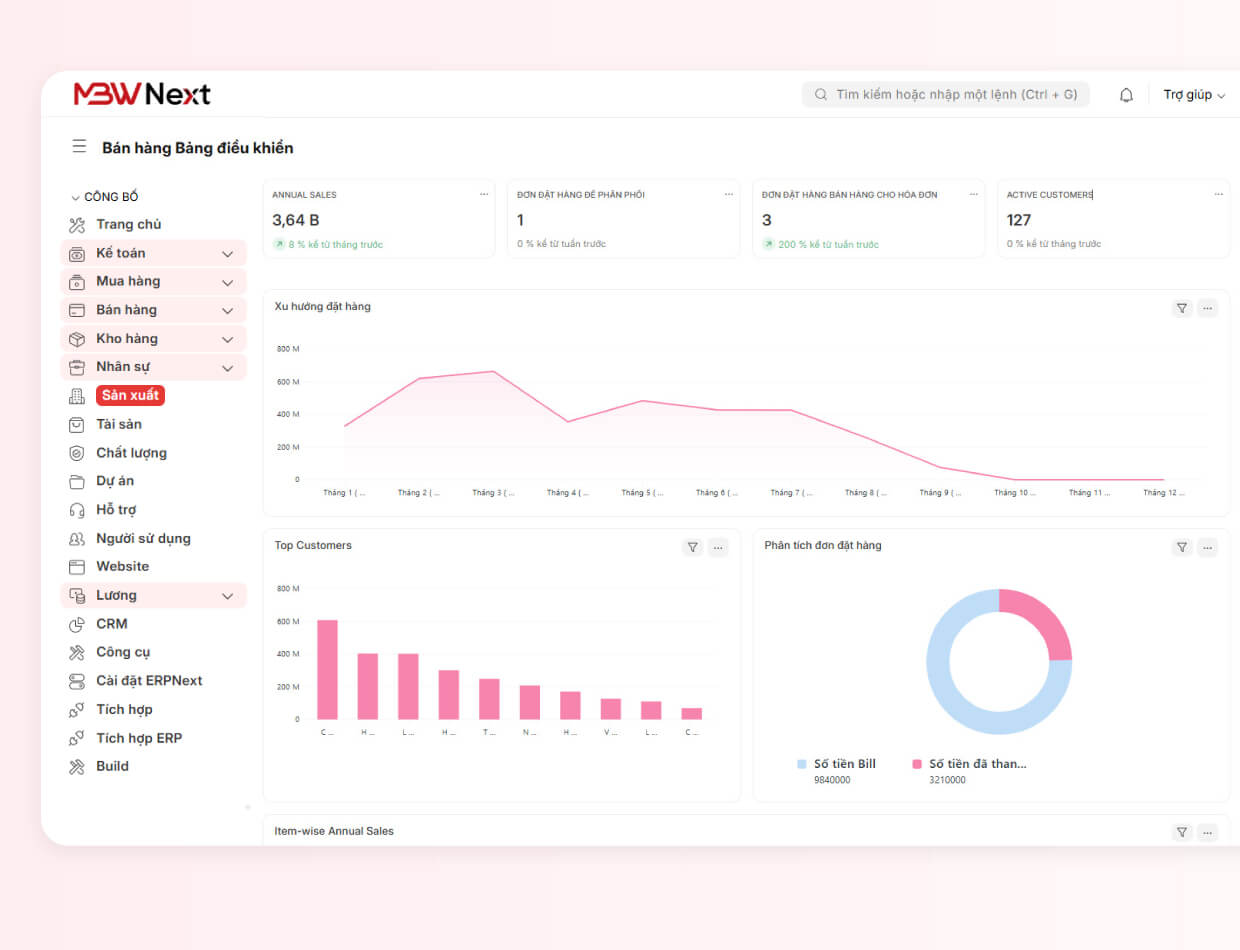Click the MBW Next logo

point(142,94)
